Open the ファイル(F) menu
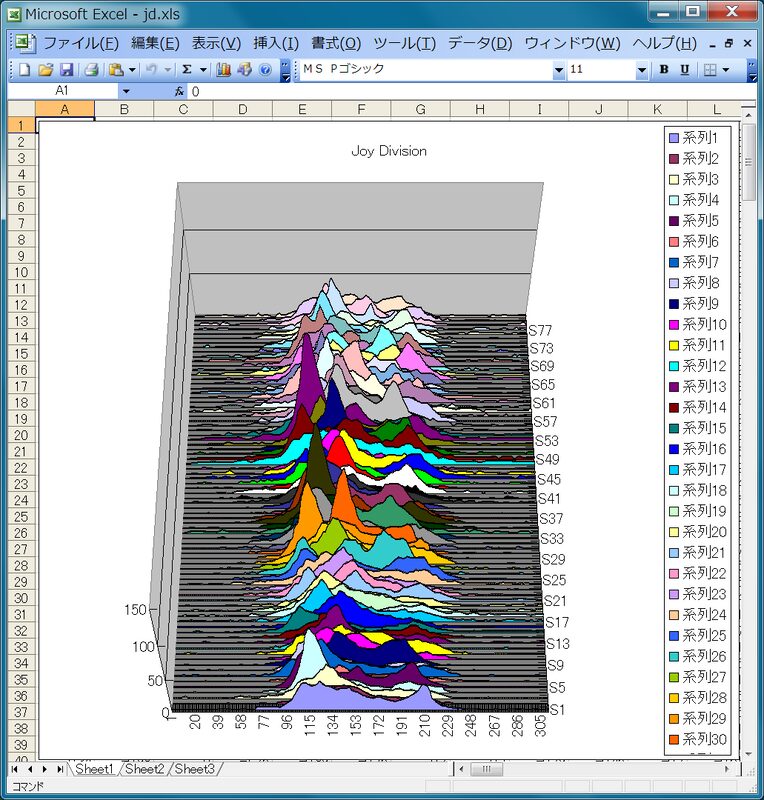The width and height of the screenshot is (764, 800). (x=81, y=43)
